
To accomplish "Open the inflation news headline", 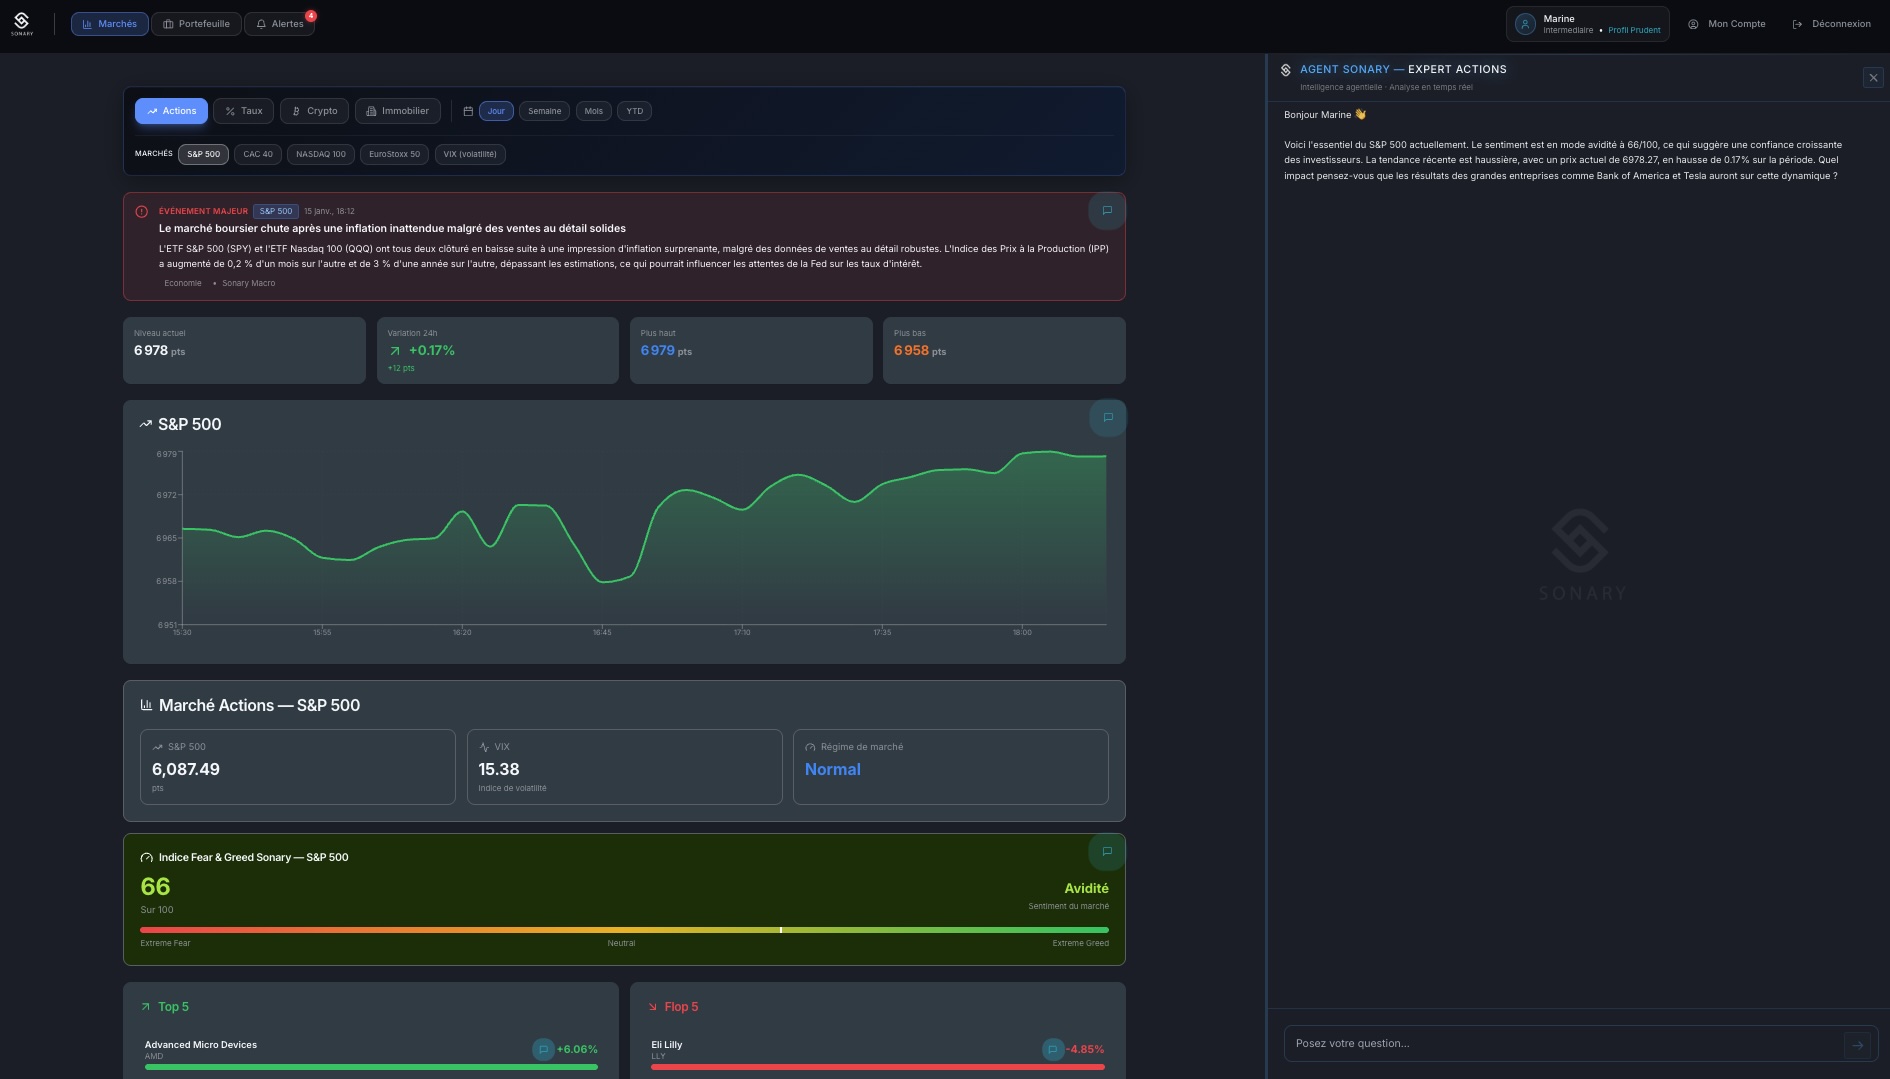I will coord(392,228).
